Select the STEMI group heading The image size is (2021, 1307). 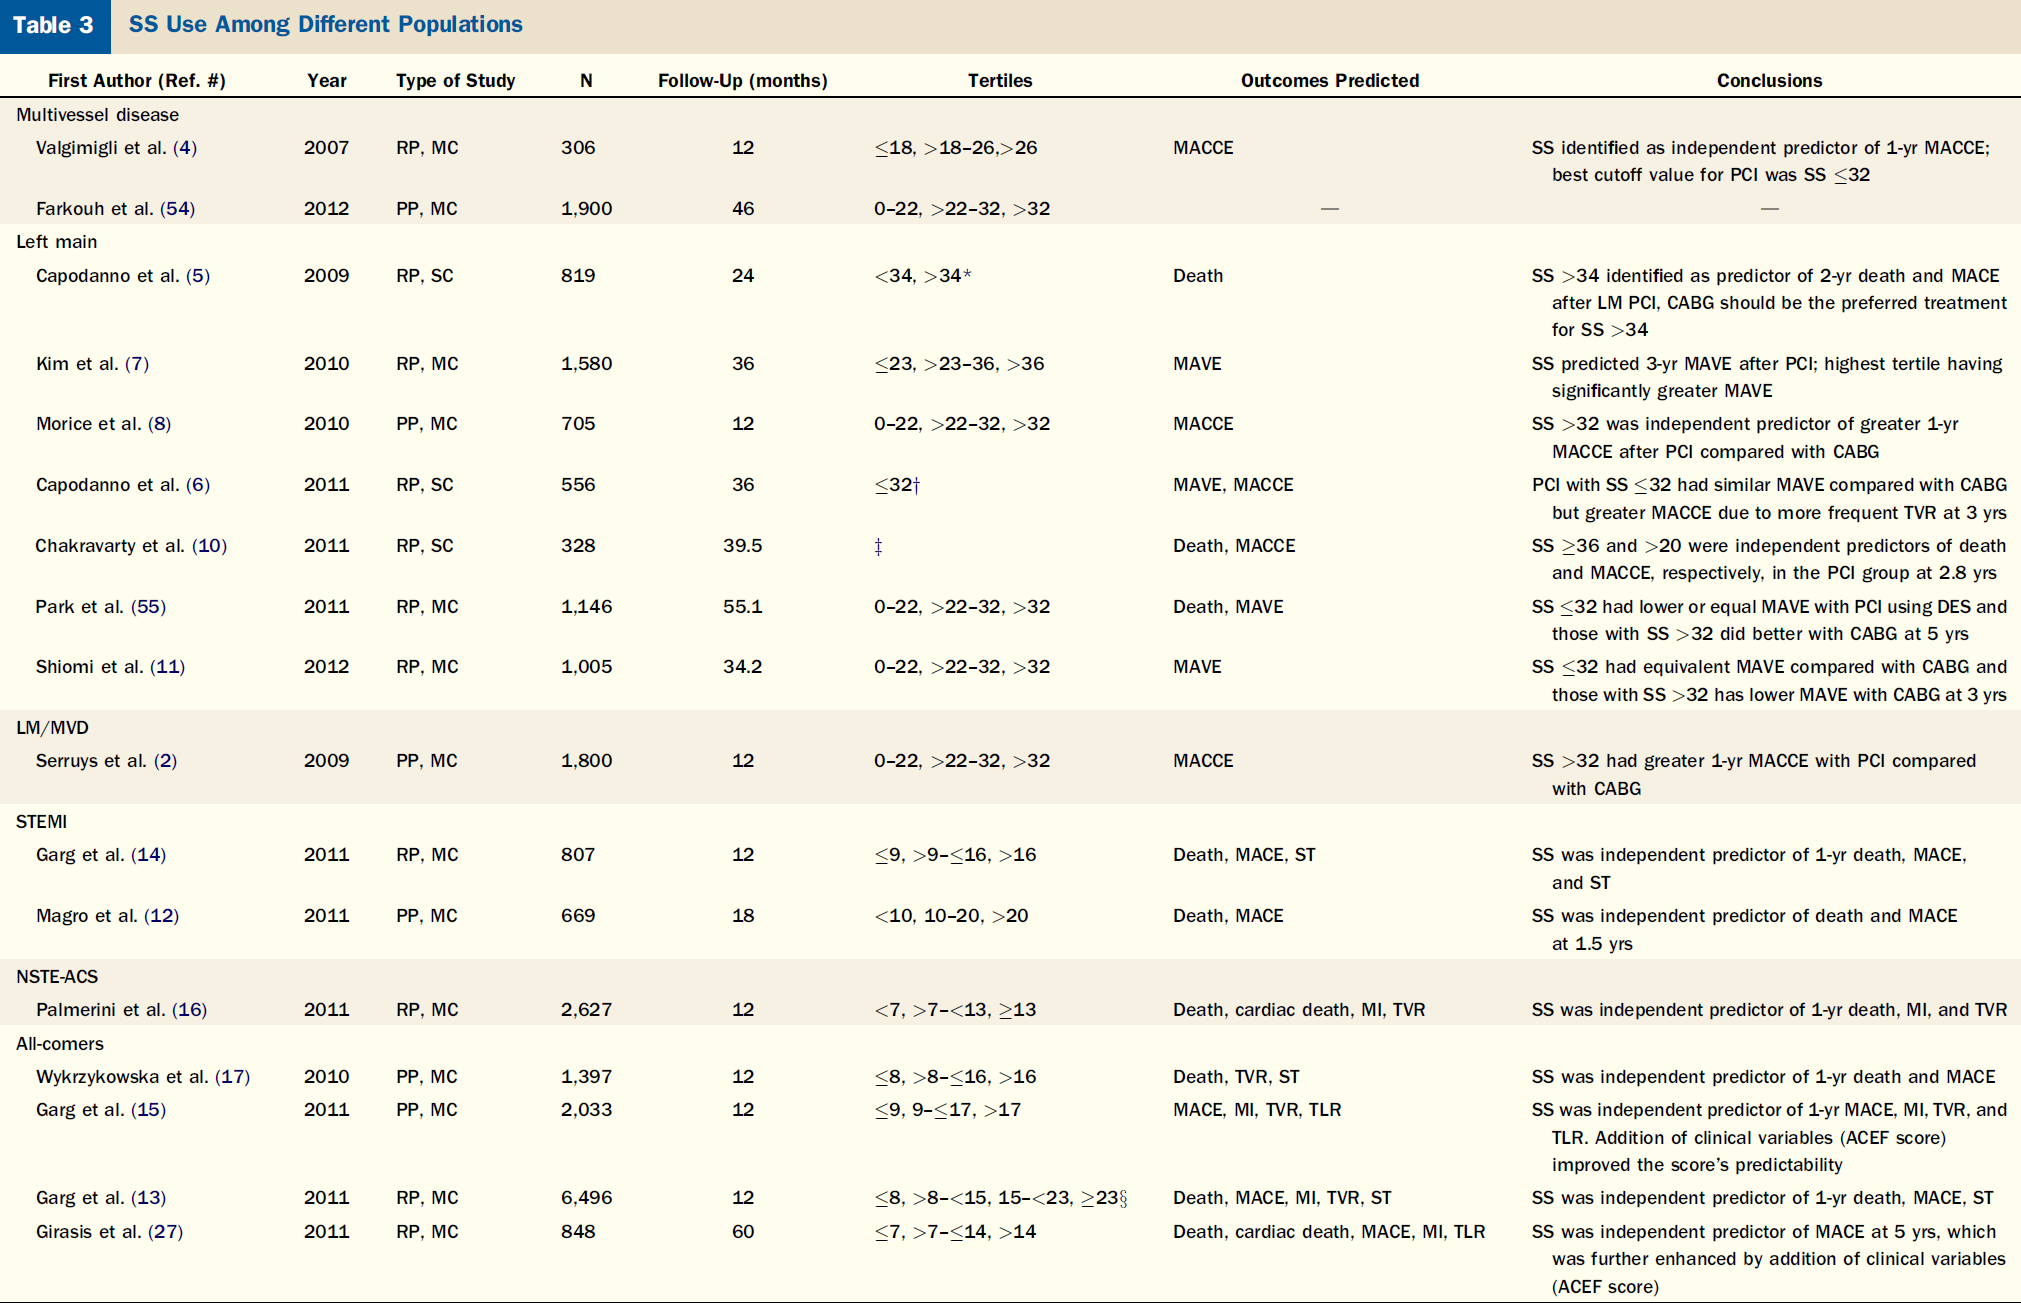(42, 822)
